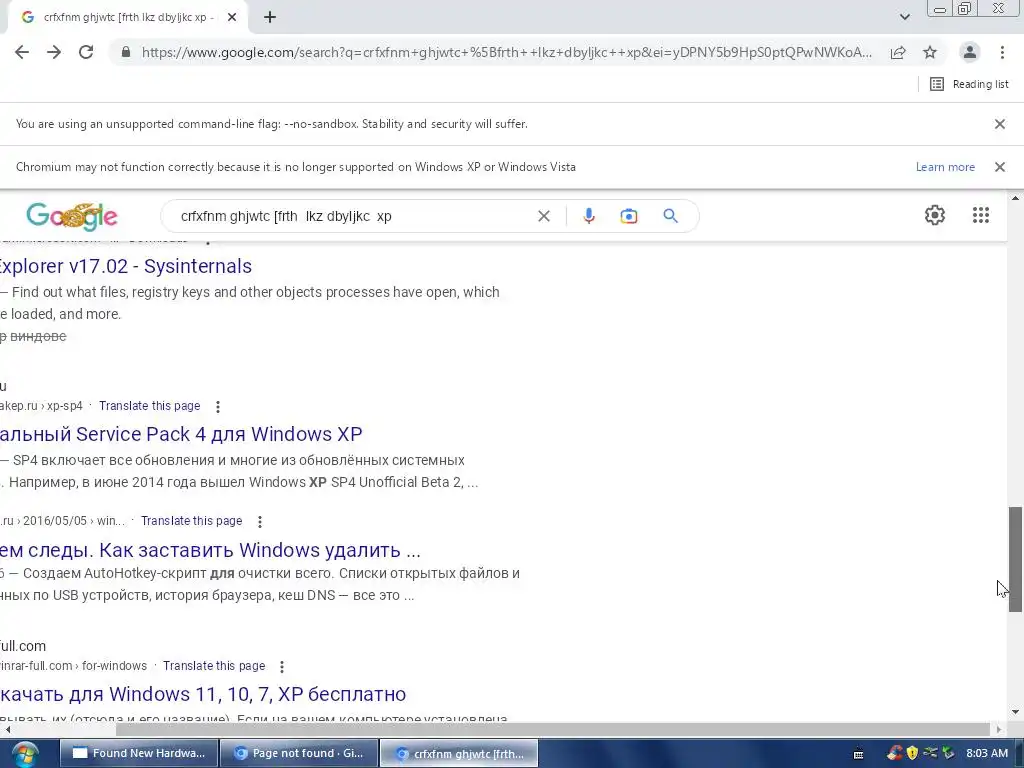Clear the Google search box

[x=543, y=216]
